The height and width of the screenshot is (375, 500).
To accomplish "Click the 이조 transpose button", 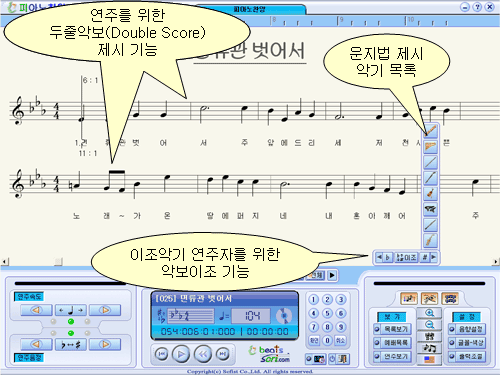I will tap(406, 257).
